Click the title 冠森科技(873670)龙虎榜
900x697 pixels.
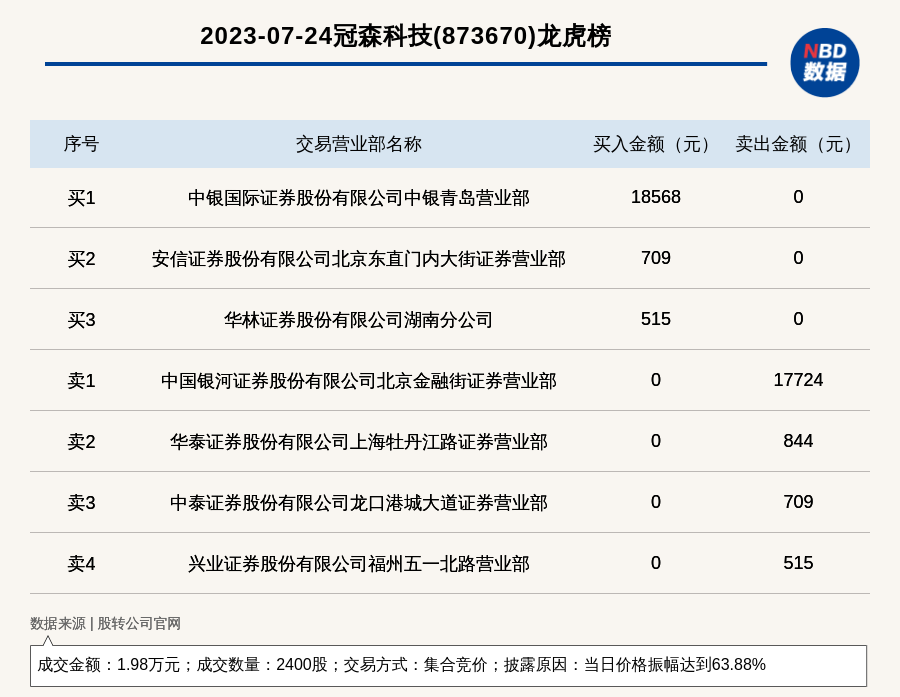[405, 36]
